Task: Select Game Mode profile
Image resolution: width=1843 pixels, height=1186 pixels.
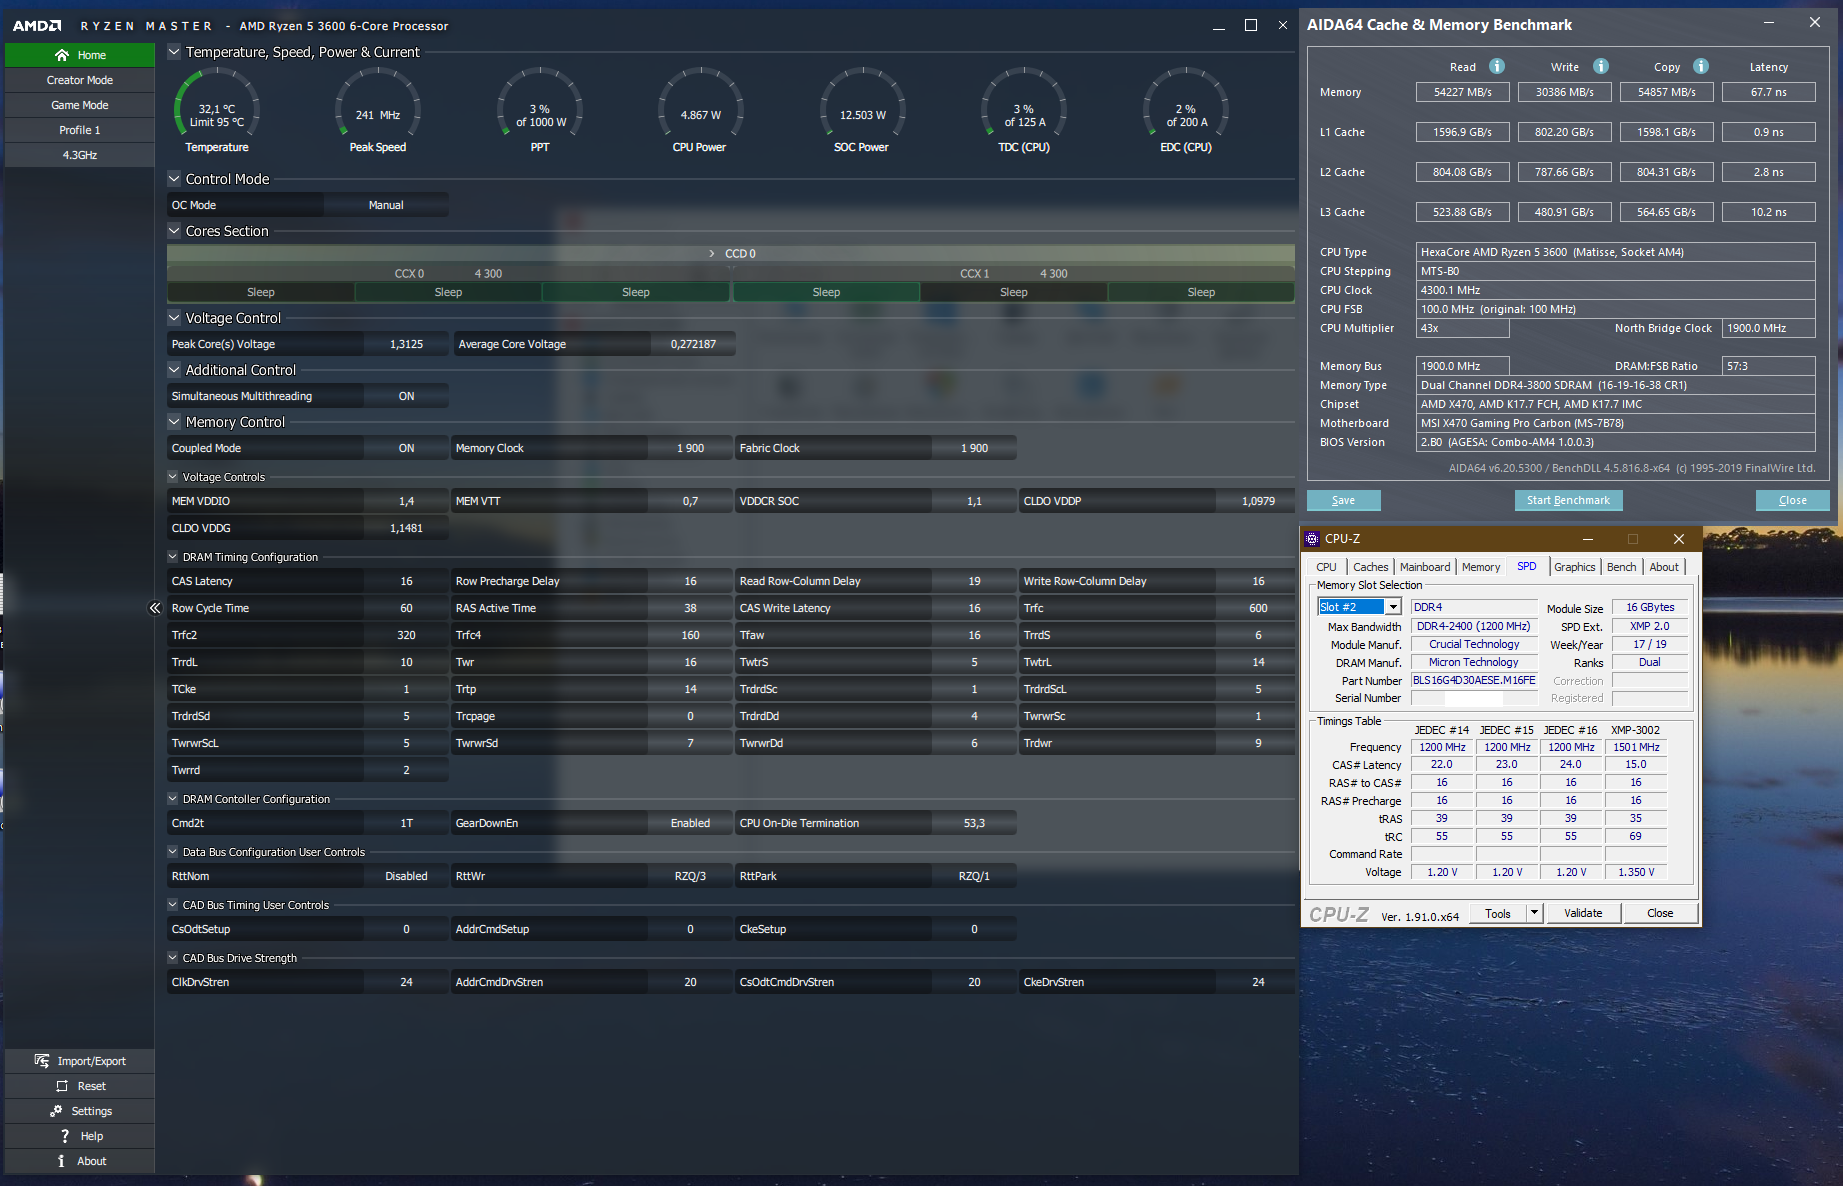Action: point(80,105)
